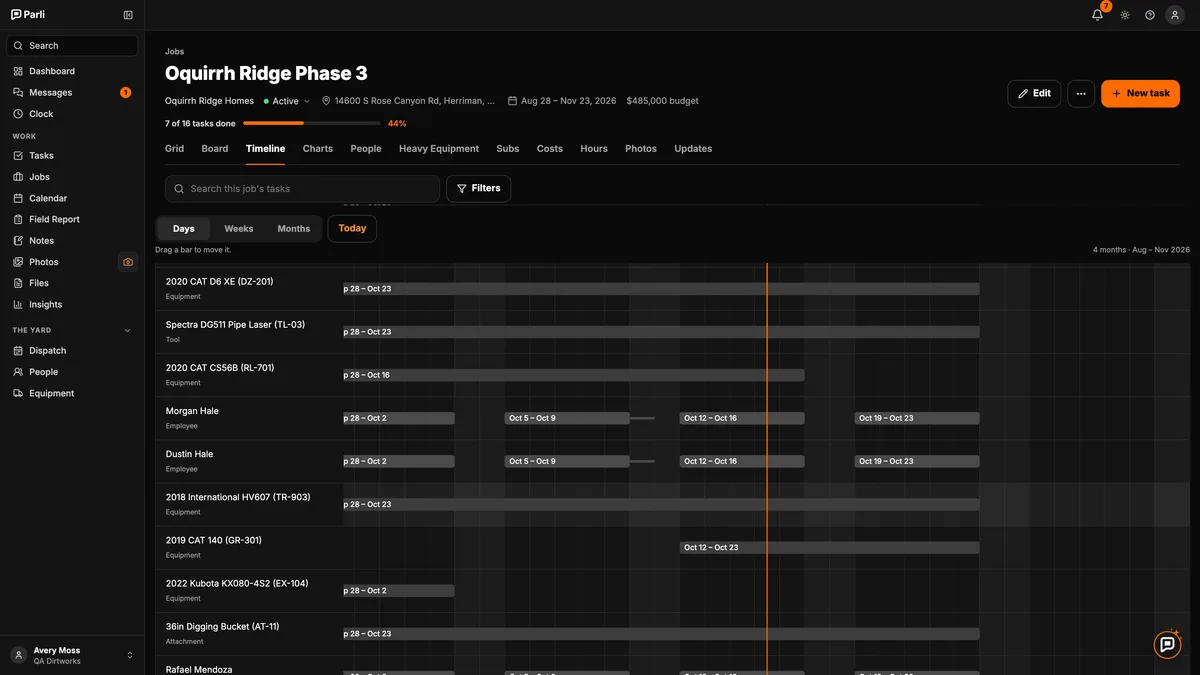1200x675 pixels.
Task: Click the camera icon beside Photos
Action: 128,262
